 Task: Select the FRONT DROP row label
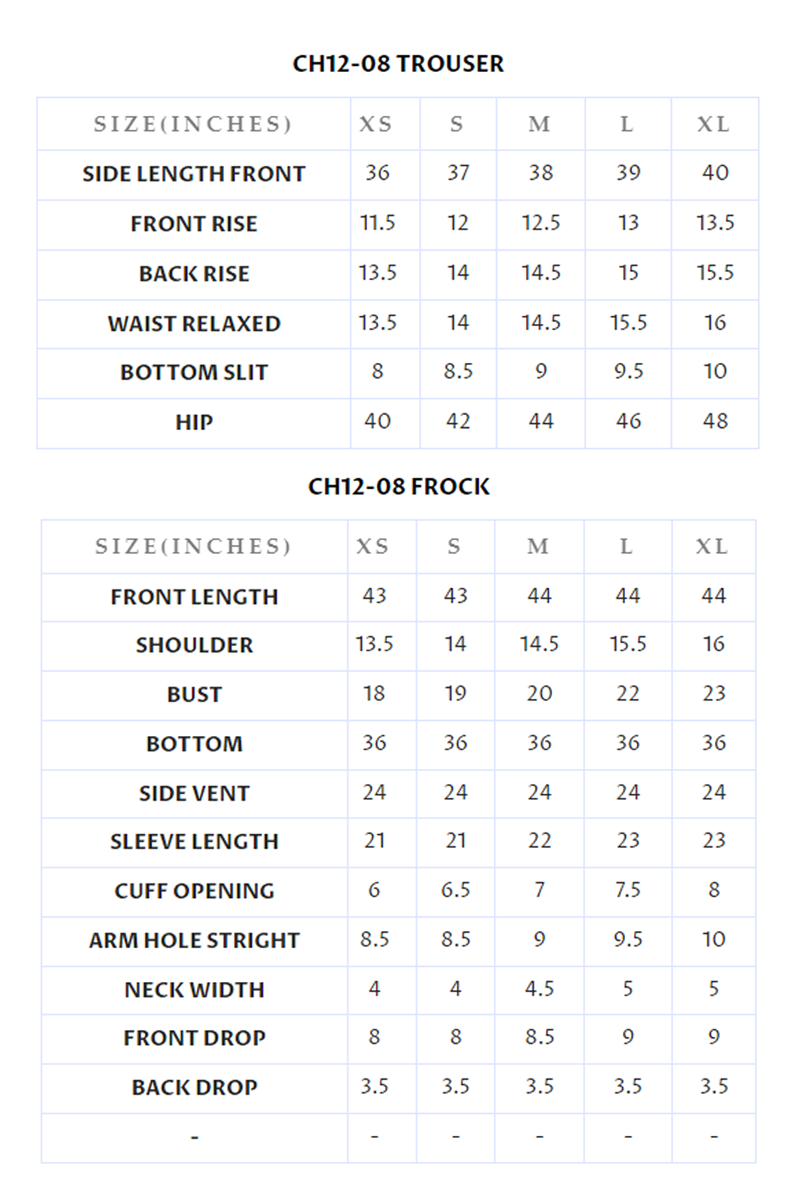tap(194, 1038)
